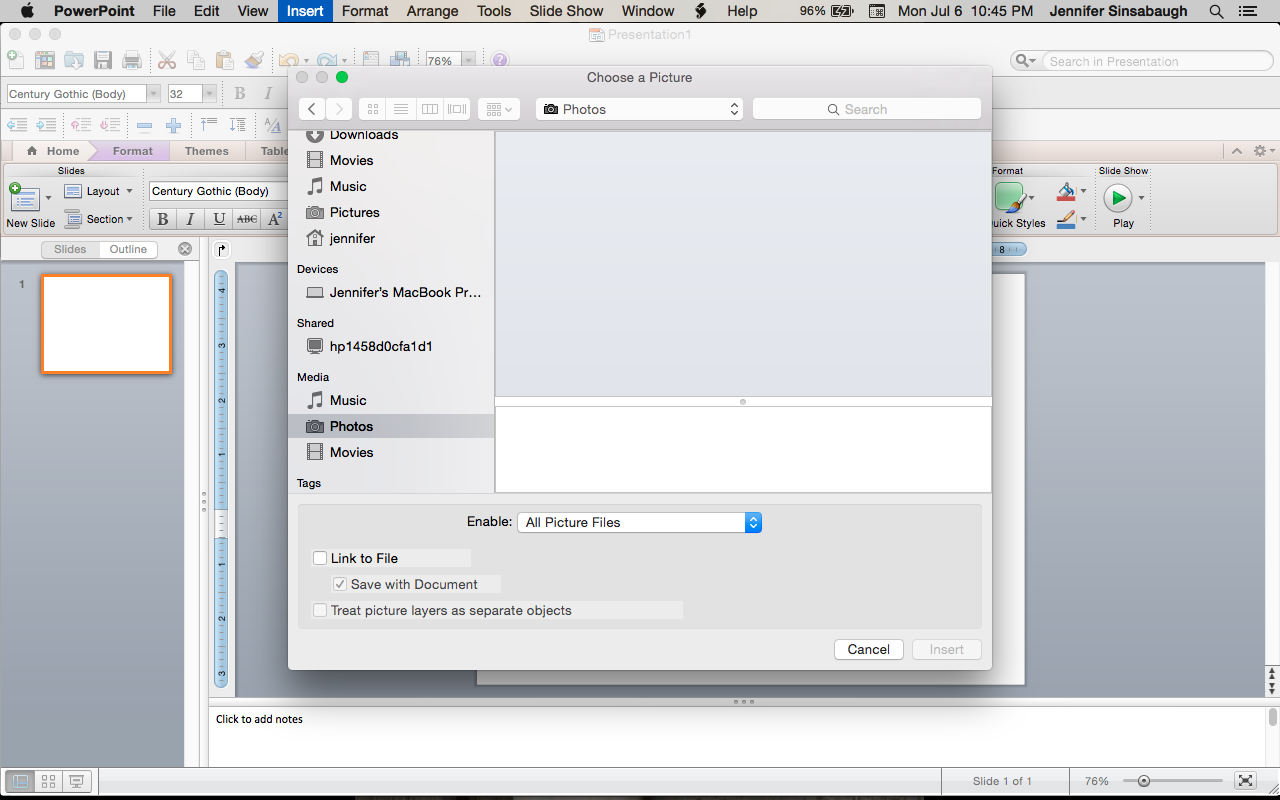Select the Outline tab in slide pane
Viewport: 1280px width, 800px height.
tap(128, 249)
